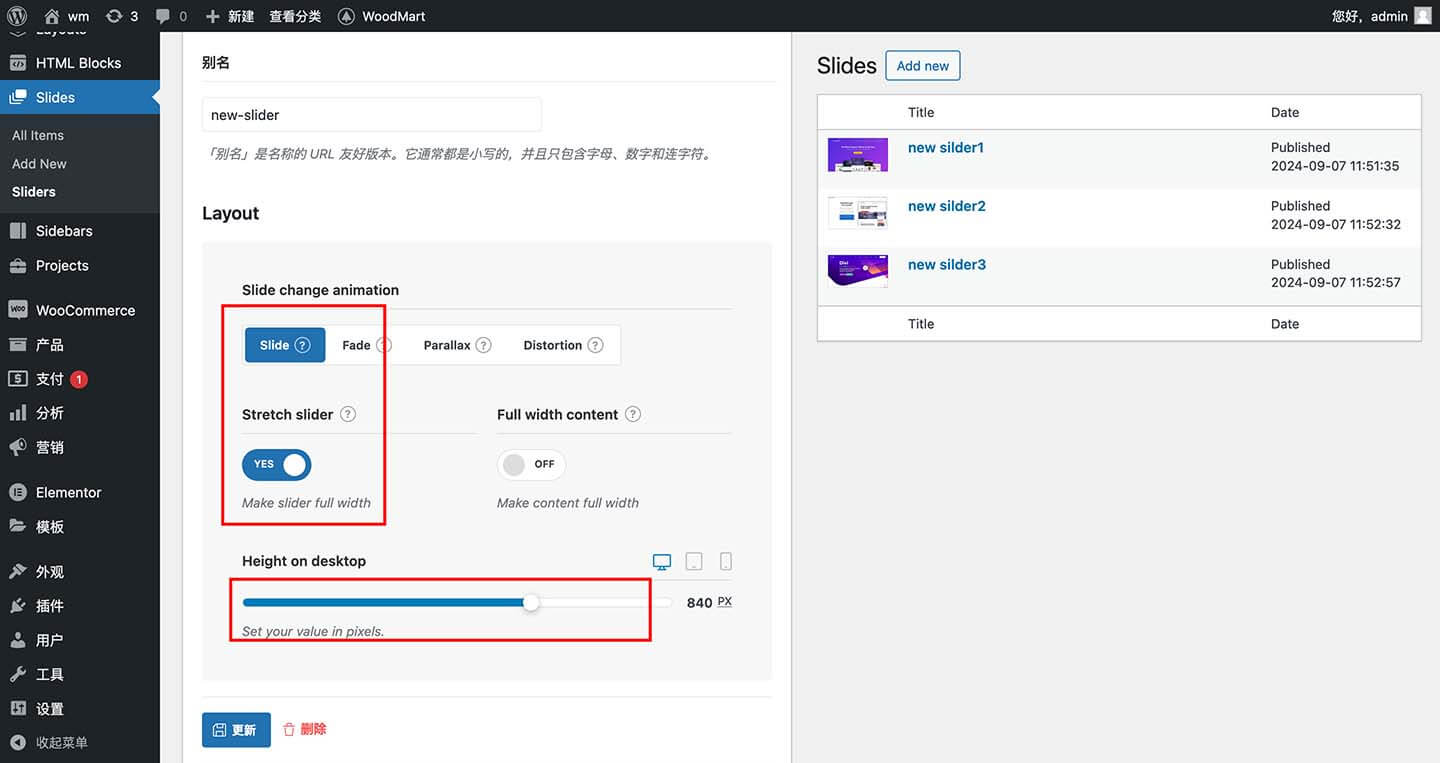
Task: Enable the Full width content toggle
Action: click(531, 465)
